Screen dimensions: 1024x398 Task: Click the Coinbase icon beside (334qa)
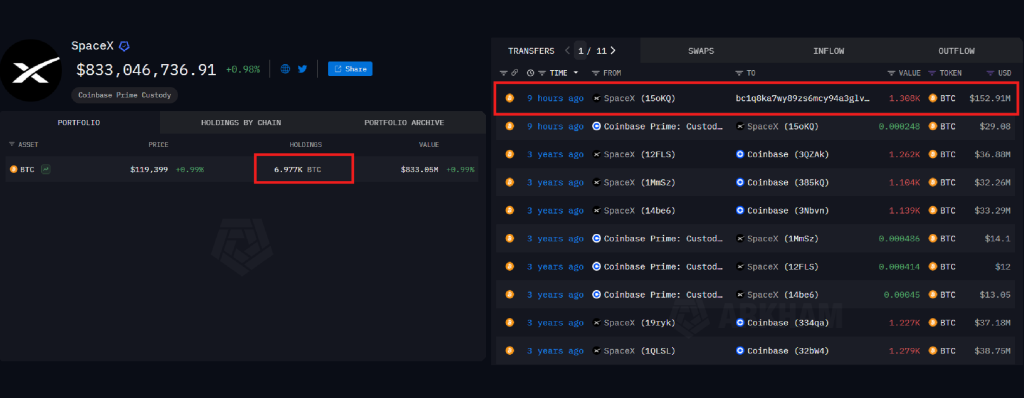740,323
